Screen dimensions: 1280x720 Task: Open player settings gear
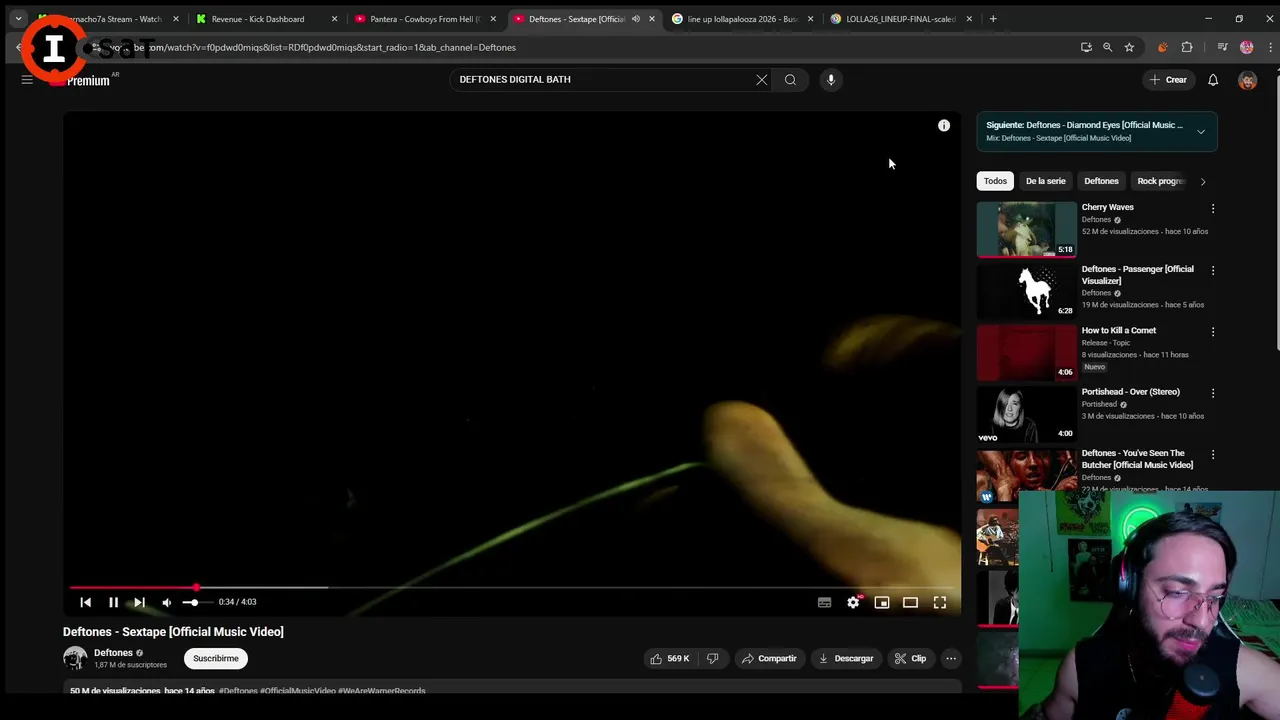coord(853,602)
